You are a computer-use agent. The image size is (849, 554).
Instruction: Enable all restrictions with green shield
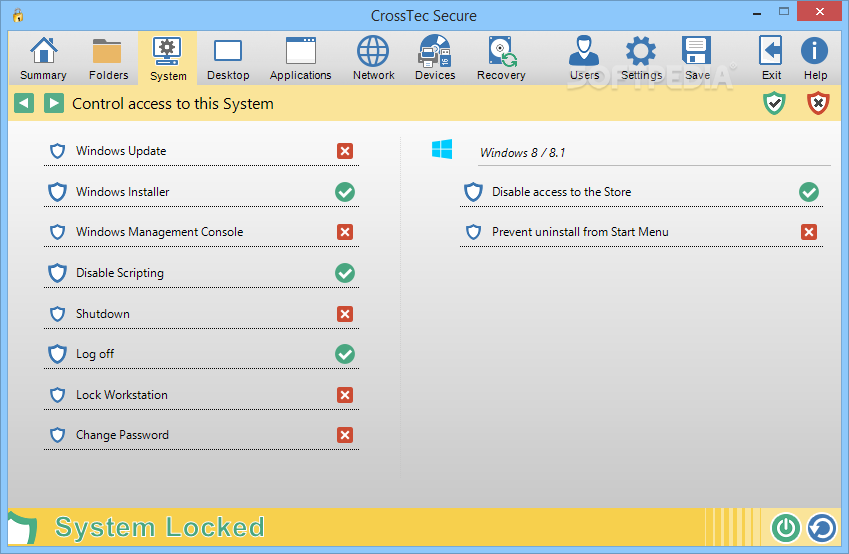pyautogui.click(x=774, y=103)
